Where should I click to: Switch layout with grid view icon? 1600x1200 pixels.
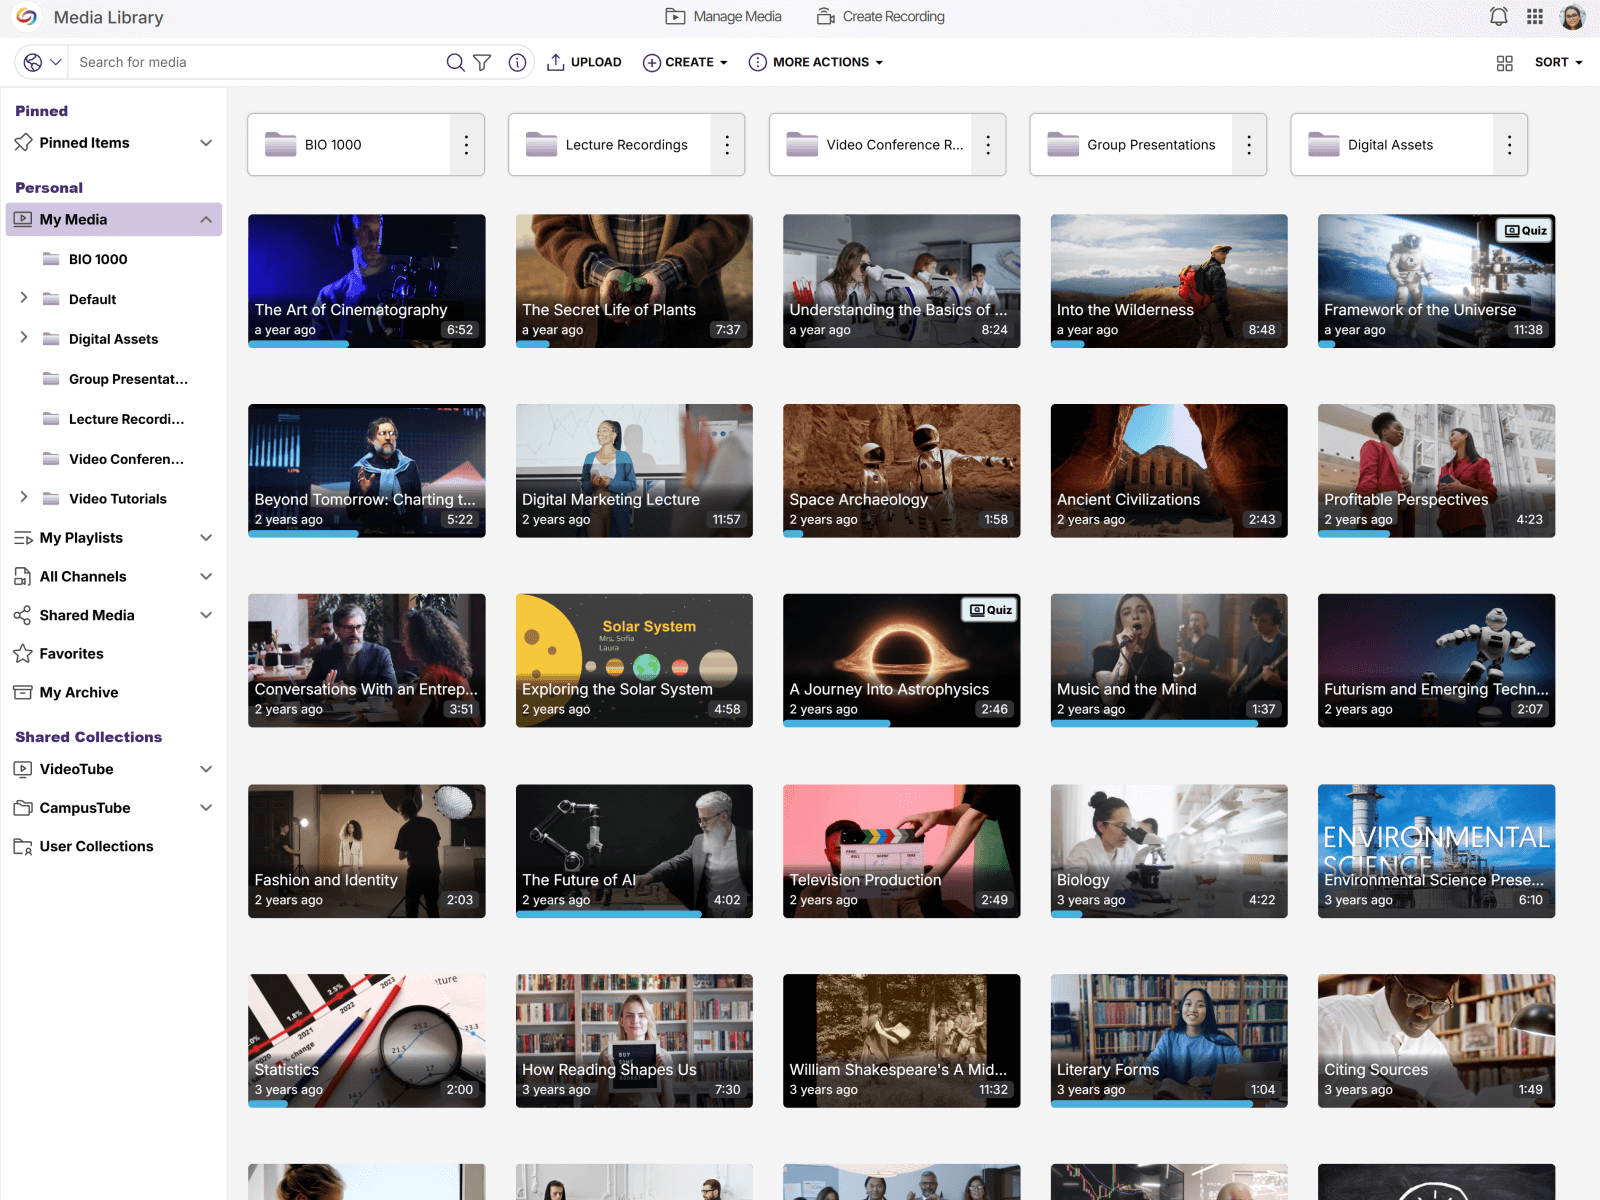[x=1504, y=63]
